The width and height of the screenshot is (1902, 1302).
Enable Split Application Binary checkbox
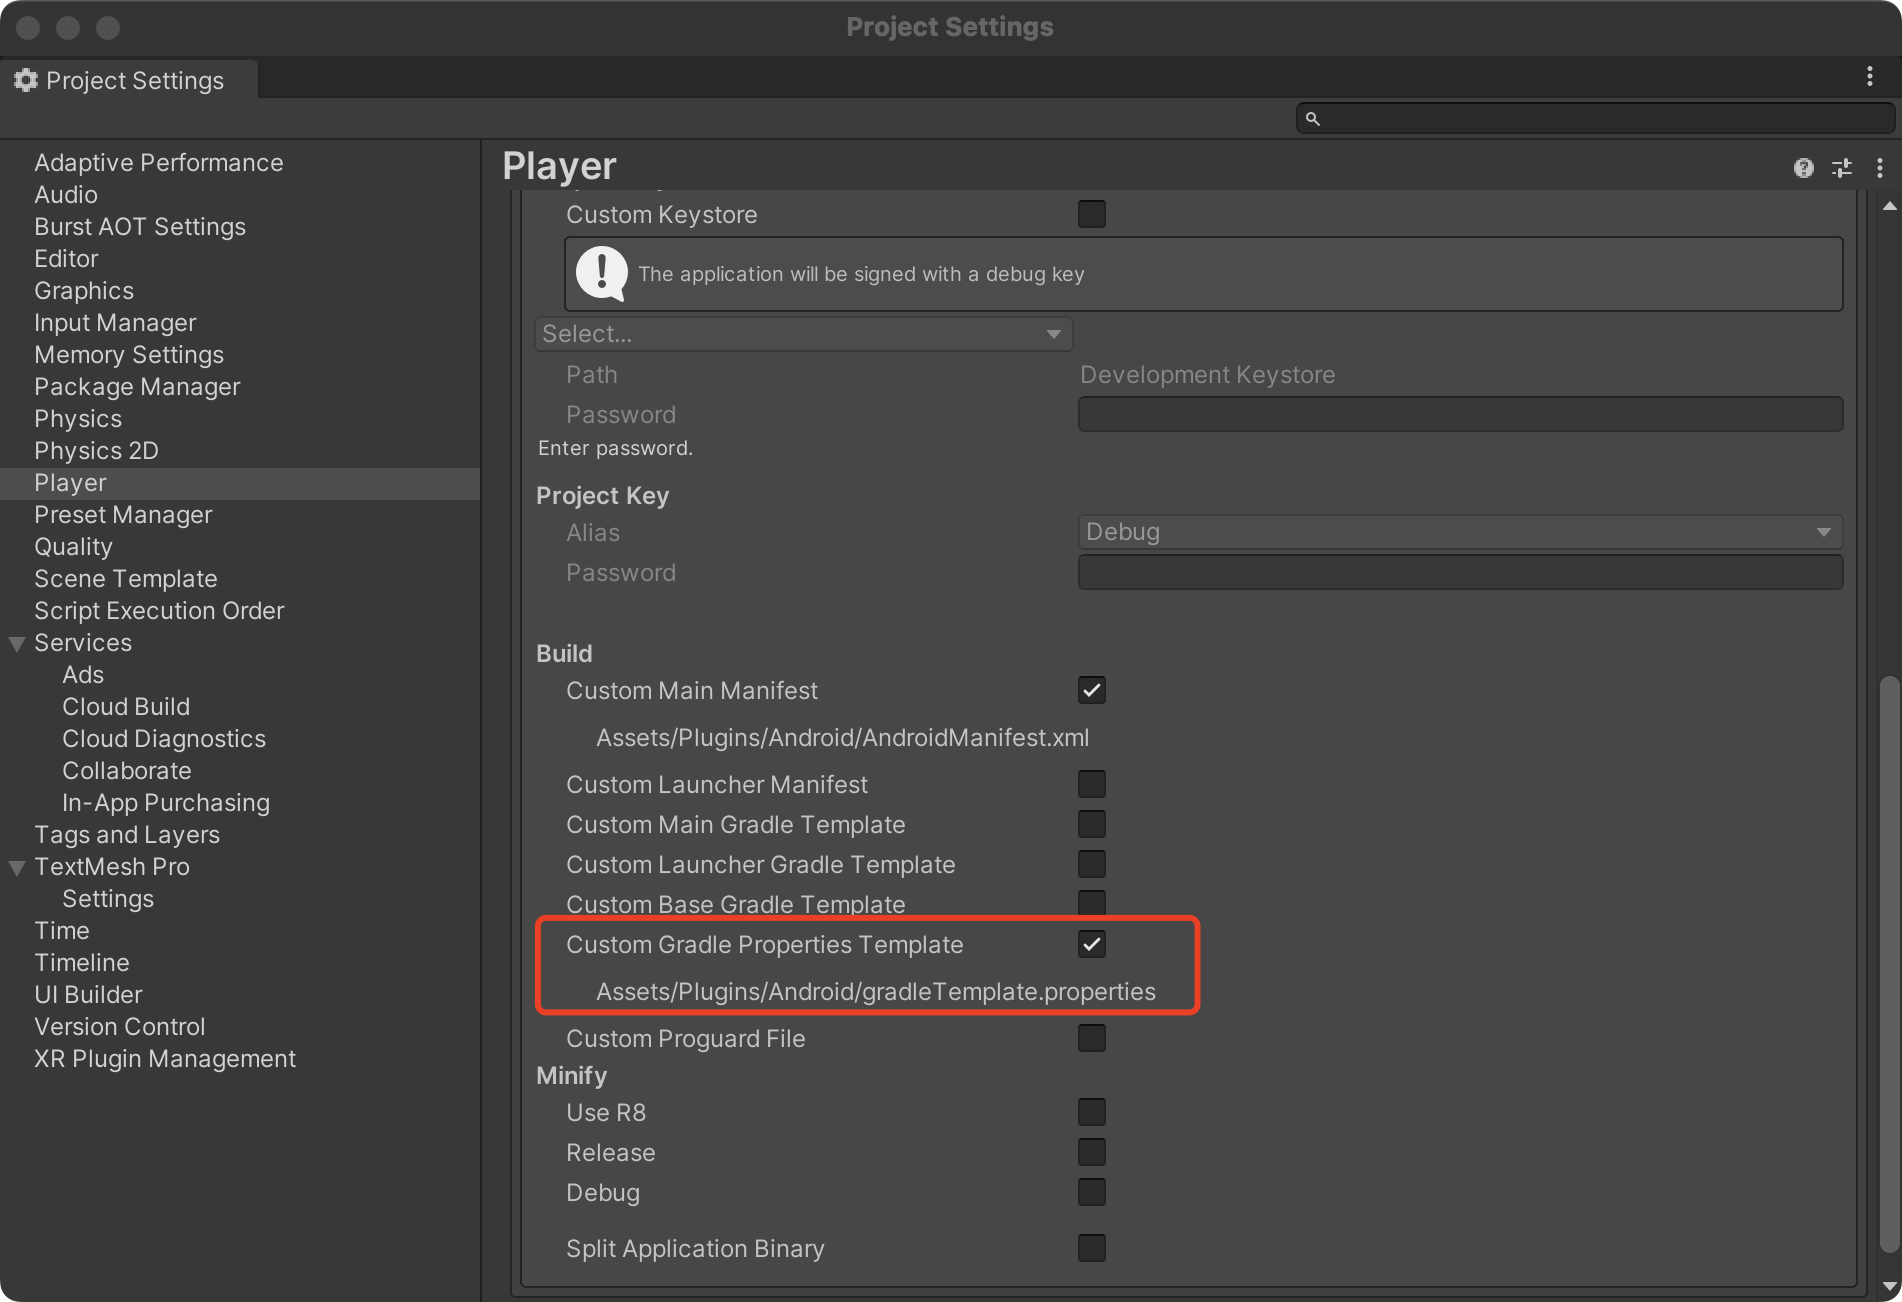click(x=1092, y=1248)
